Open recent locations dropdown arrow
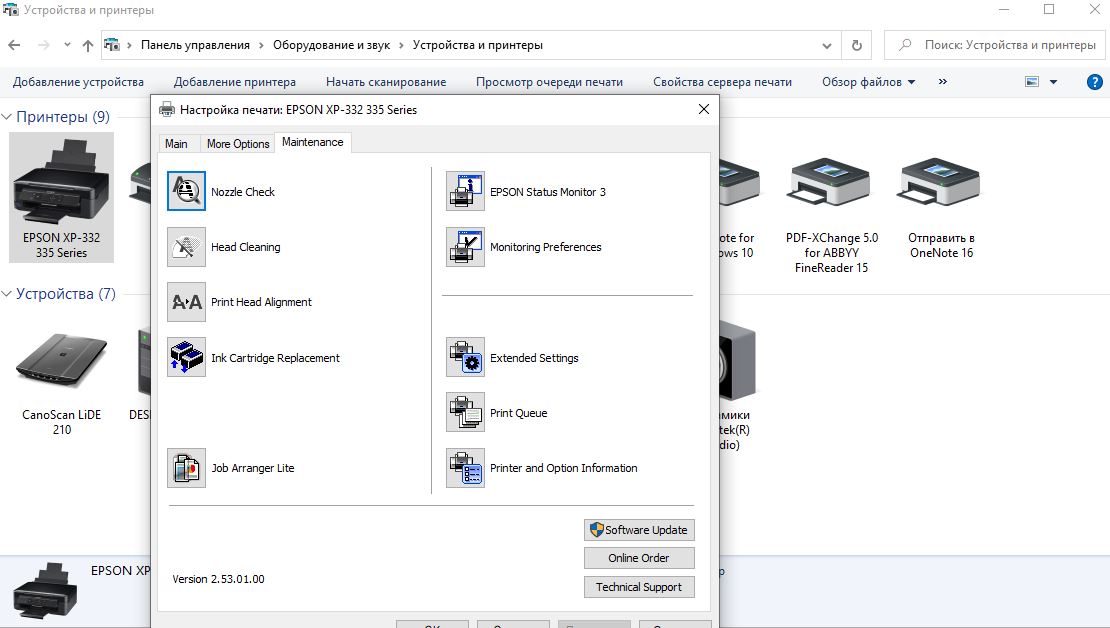Screen dimensions: 1110x628 pyautogui.click(x=67, y=45)
